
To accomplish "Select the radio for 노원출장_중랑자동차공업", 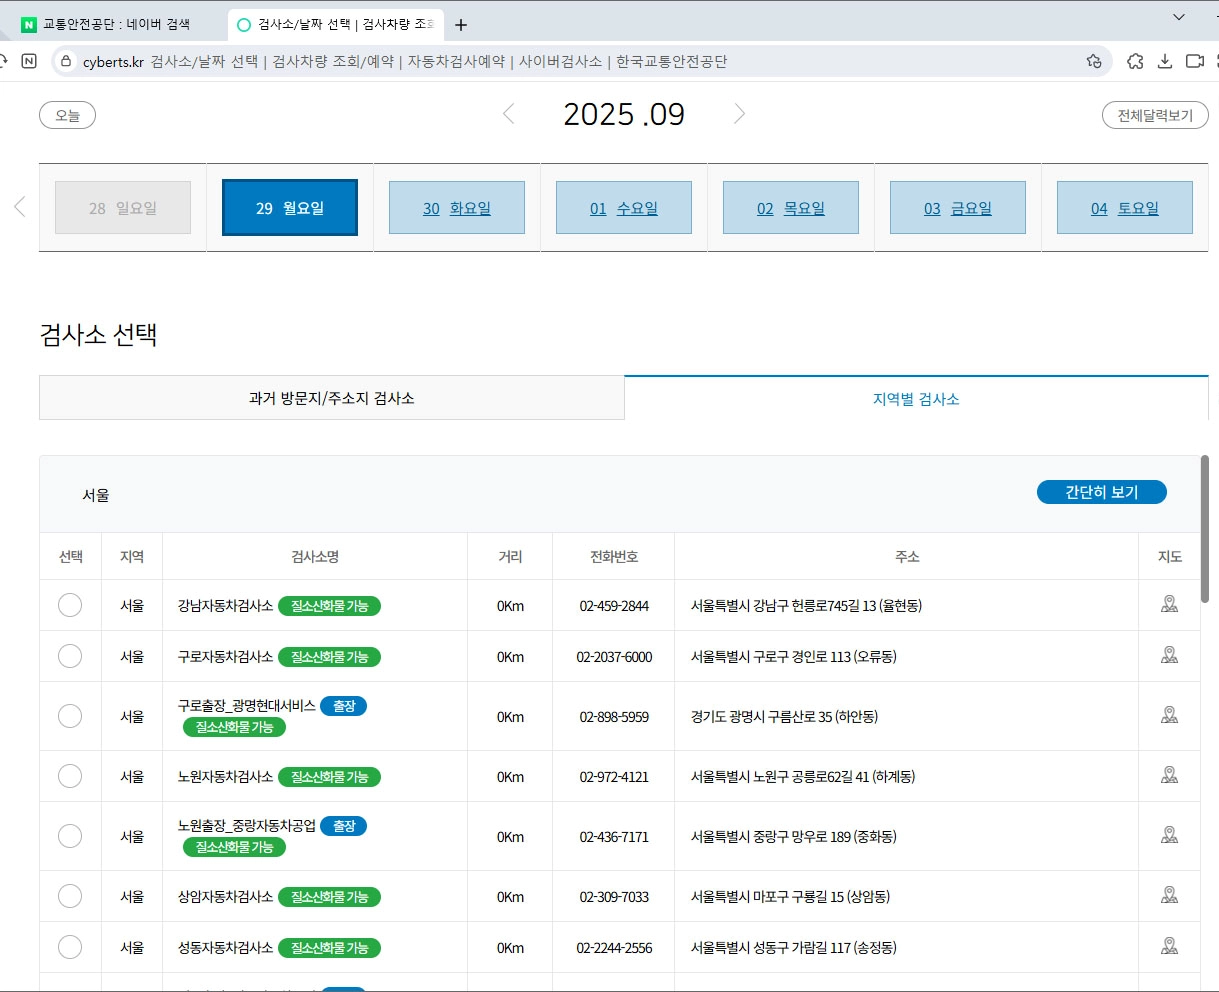I will pyautogui.click(x=70, y=836).
